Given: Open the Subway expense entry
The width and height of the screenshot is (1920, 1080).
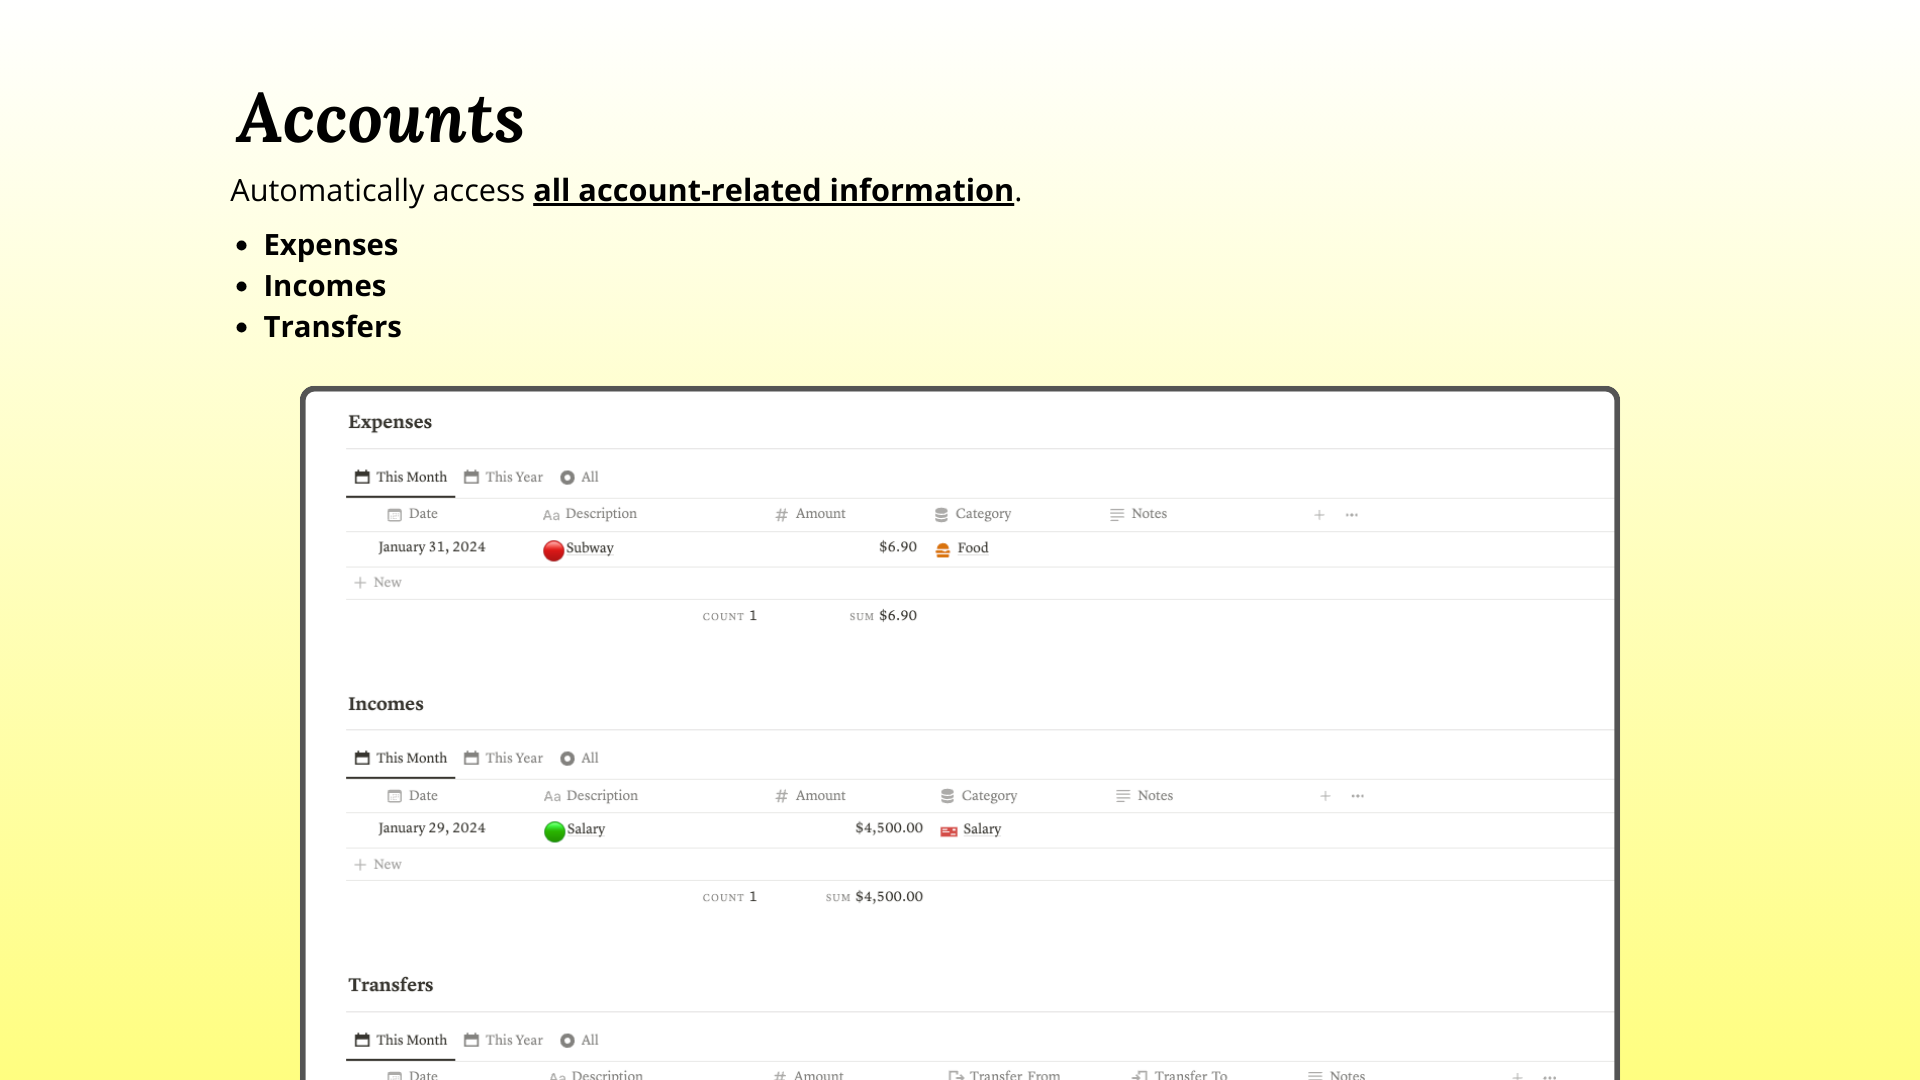Looking at the screenshot, I should coord(590,548).
